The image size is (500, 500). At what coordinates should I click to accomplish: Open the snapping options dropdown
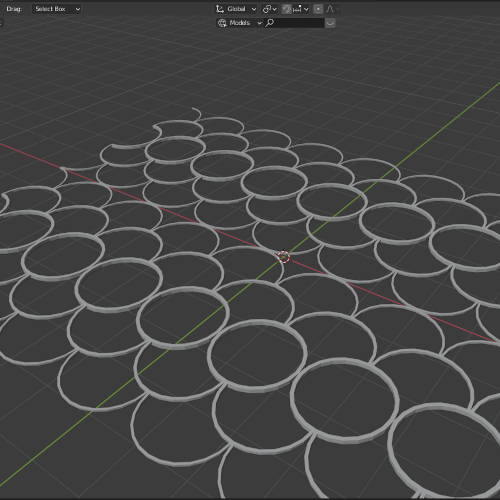pos(300,9)
